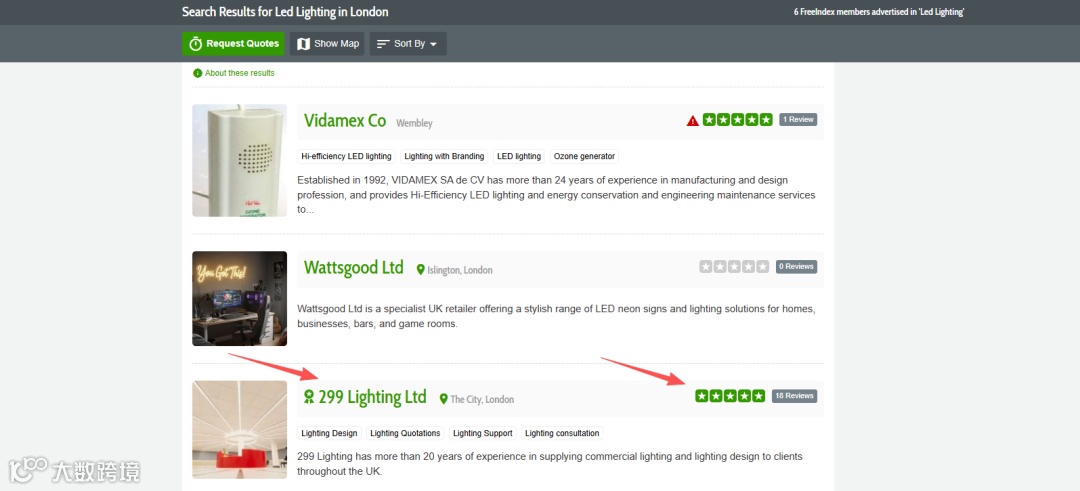Click the '6 FreeIndex members advertised' text
Image resolution: width=1080 pixels, height=491 pixels.
pos(878,12)
